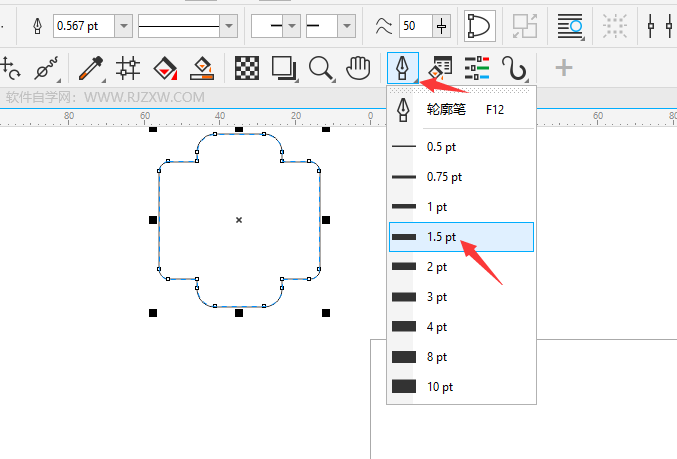Choose 轮廓笔 F12 from the flyout
The height and width of the screenshot is (459, 677).
[x=461, y=110]
